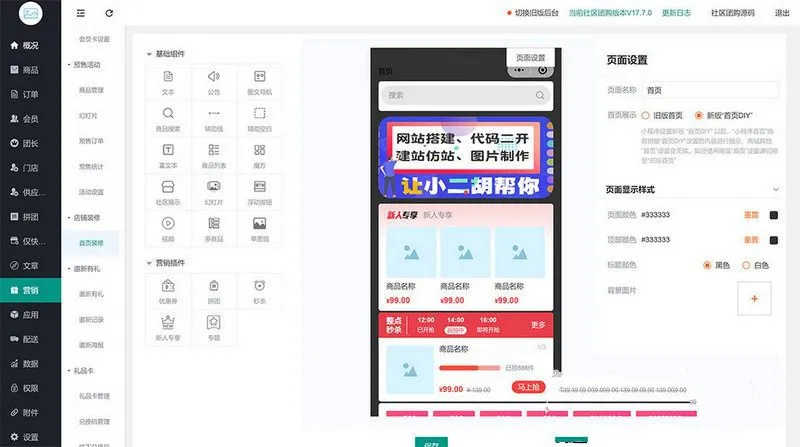Choose 白色 title color radio
Viewport: 800px width, 447px height.
(x=746, y=265)
